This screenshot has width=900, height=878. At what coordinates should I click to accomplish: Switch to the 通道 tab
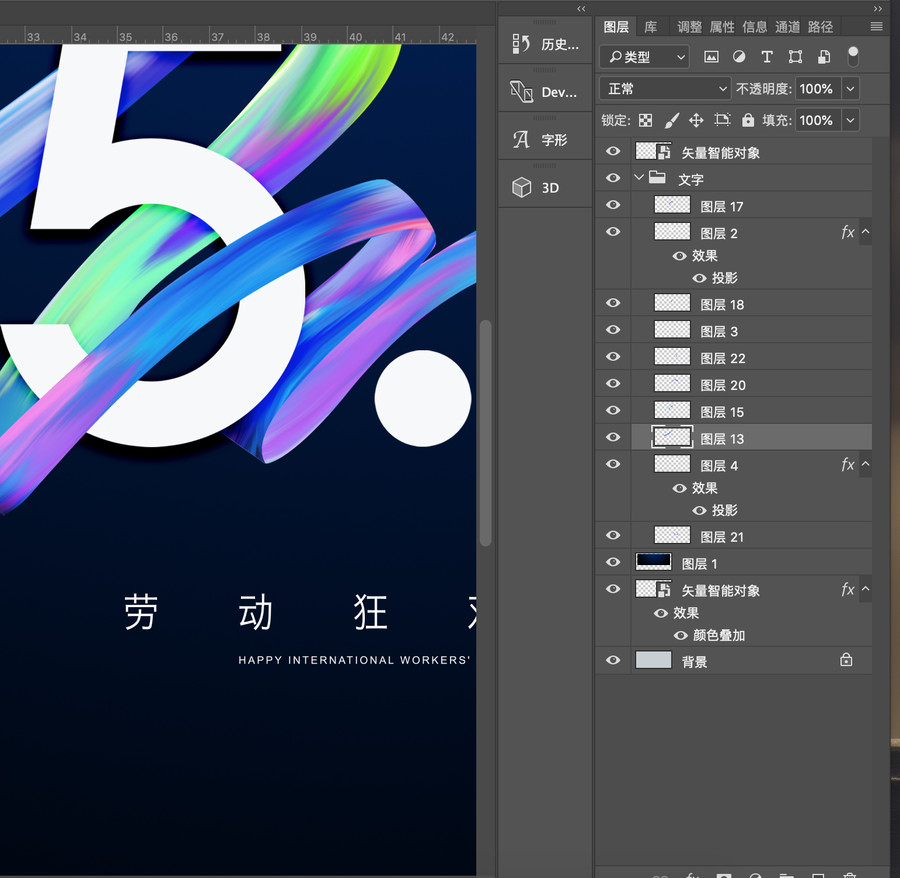(x=788, y=27)
